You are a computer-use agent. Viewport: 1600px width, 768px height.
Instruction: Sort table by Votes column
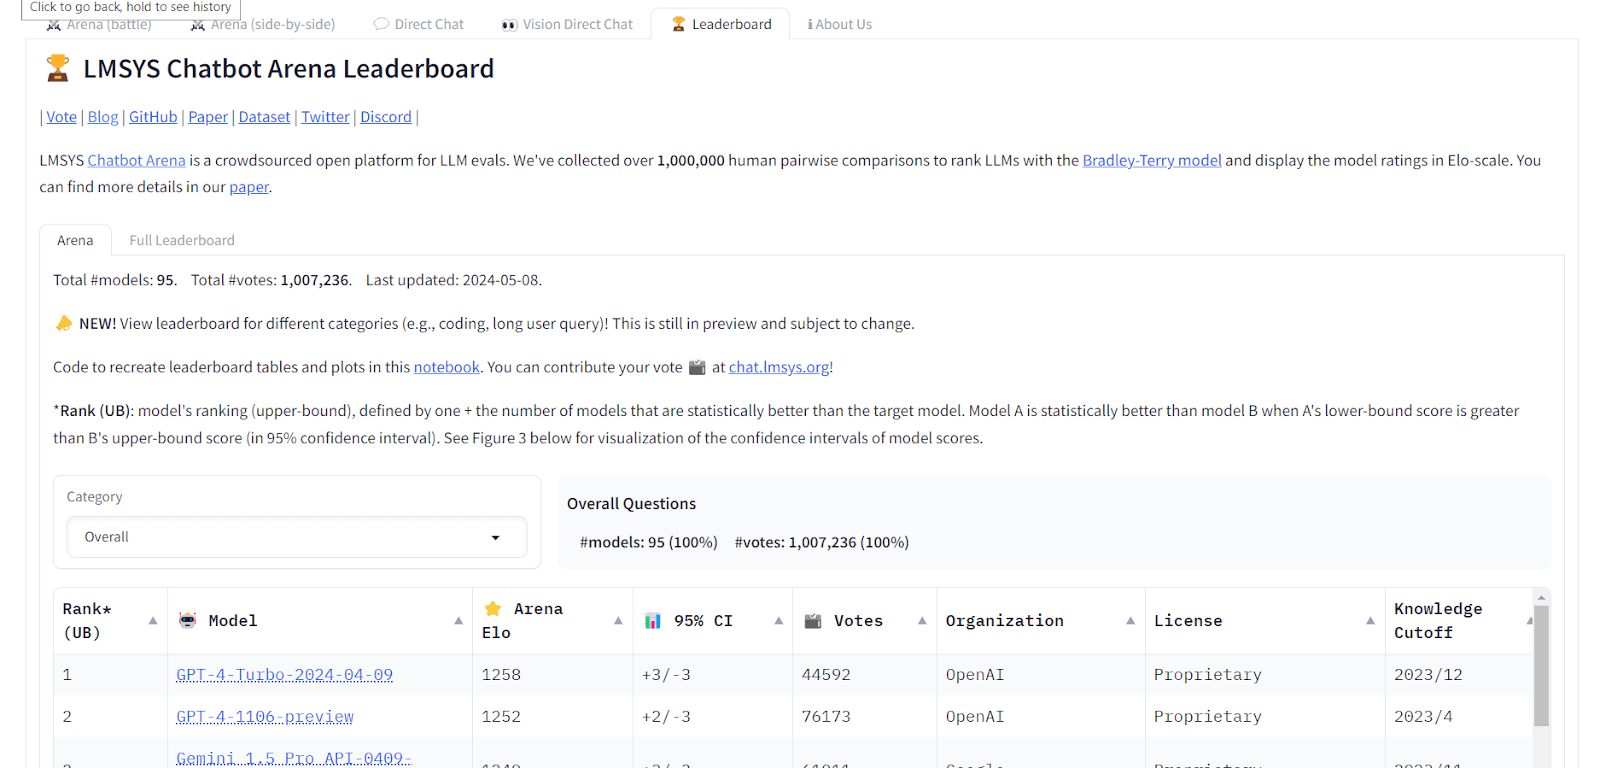922,621
